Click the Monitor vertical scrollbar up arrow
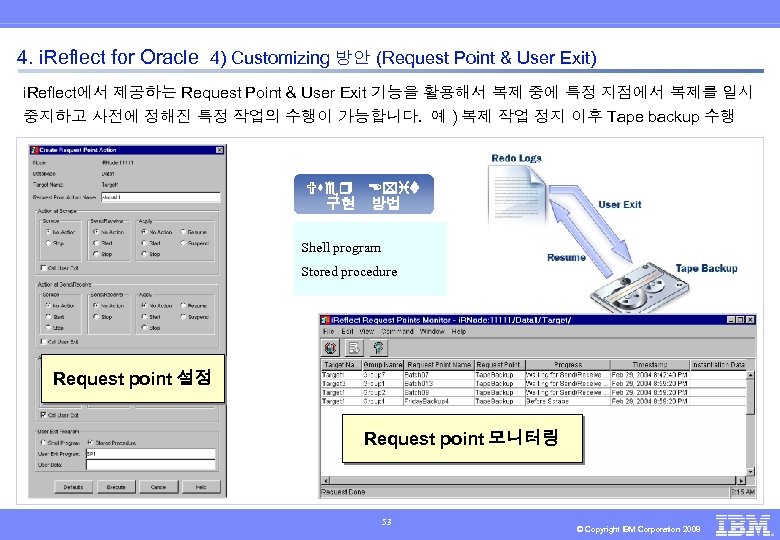 750,374
